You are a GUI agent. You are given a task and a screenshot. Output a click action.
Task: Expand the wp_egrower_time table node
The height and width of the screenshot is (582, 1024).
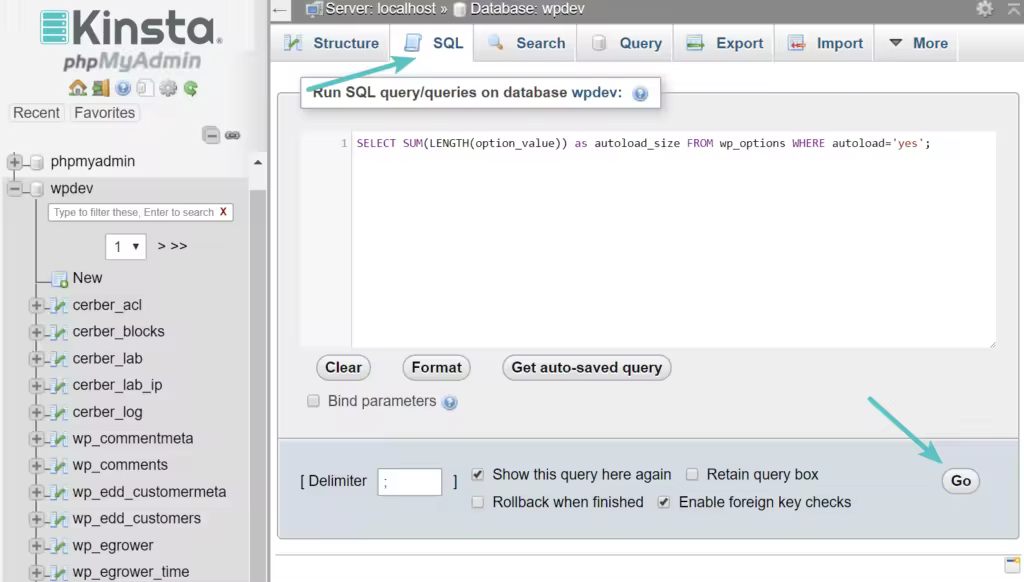(x=37, y=572)
